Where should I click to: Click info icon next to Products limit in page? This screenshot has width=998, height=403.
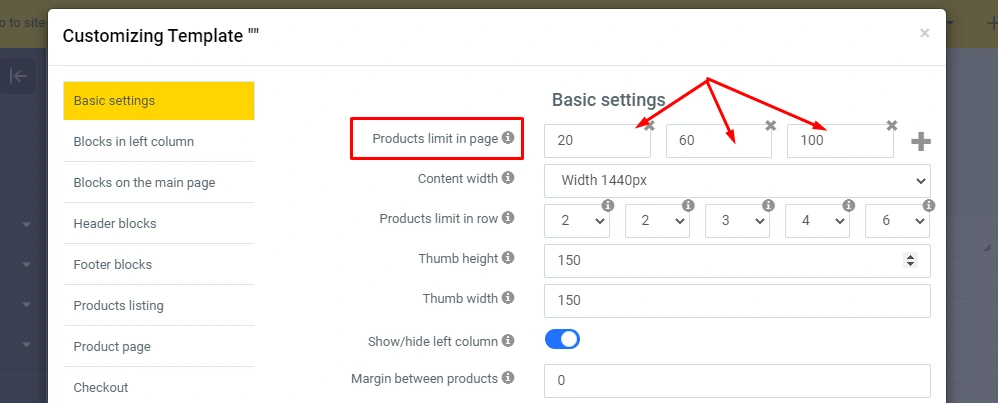[x=508, y=138]
